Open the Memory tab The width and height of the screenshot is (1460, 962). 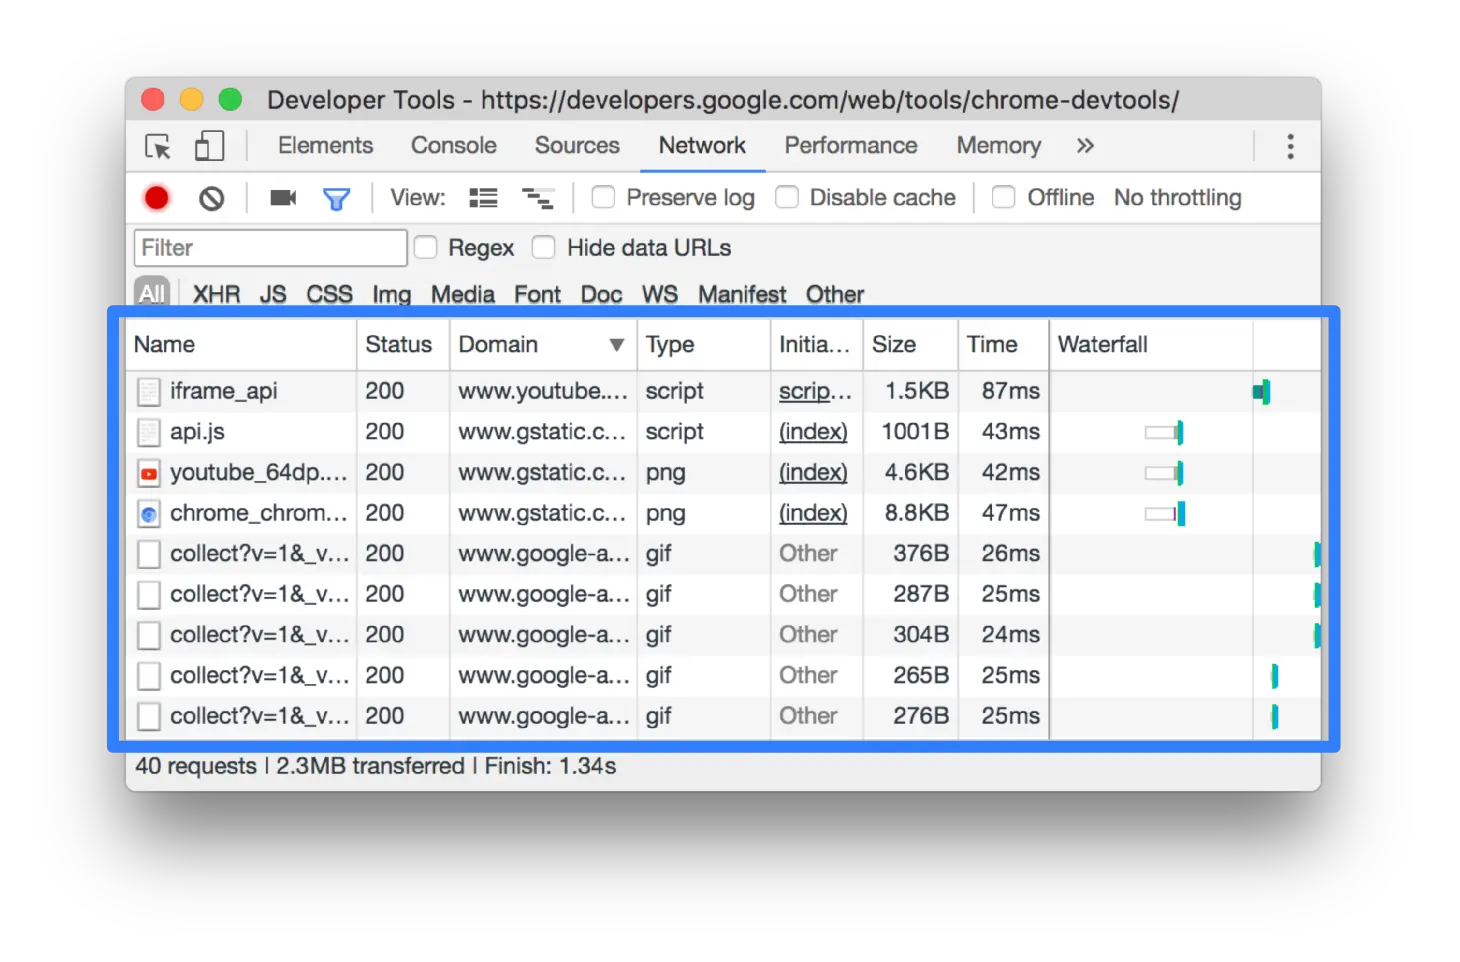pos(999,146)
